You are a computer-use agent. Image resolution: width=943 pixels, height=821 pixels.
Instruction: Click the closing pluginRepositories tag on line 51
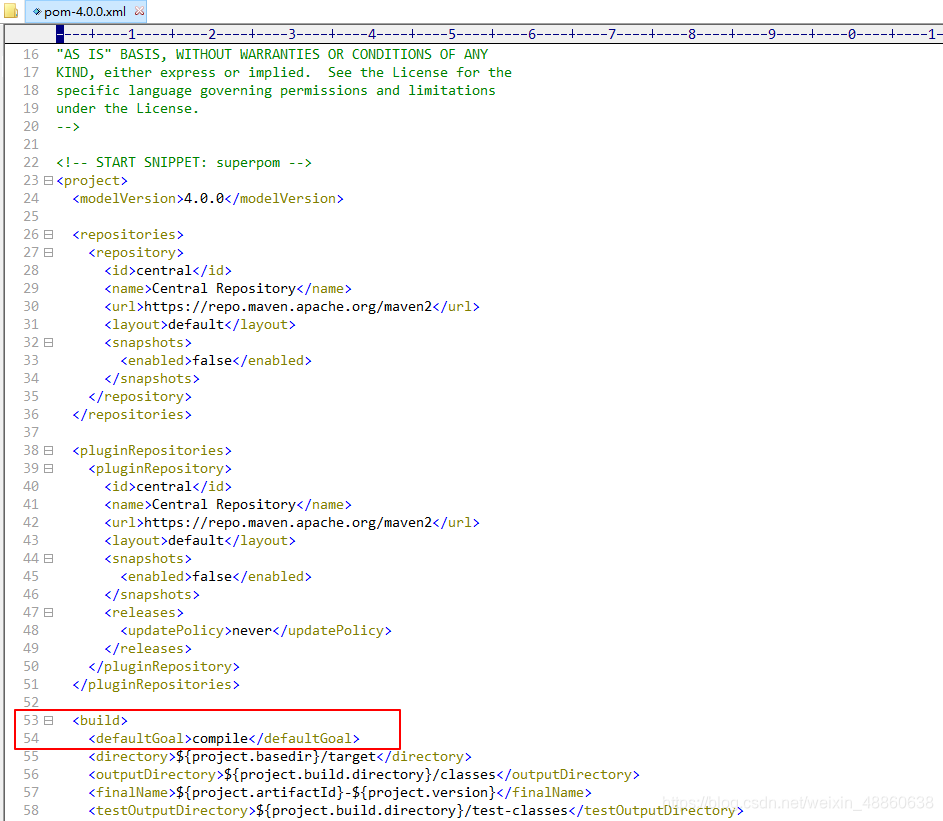pos(156,685)
